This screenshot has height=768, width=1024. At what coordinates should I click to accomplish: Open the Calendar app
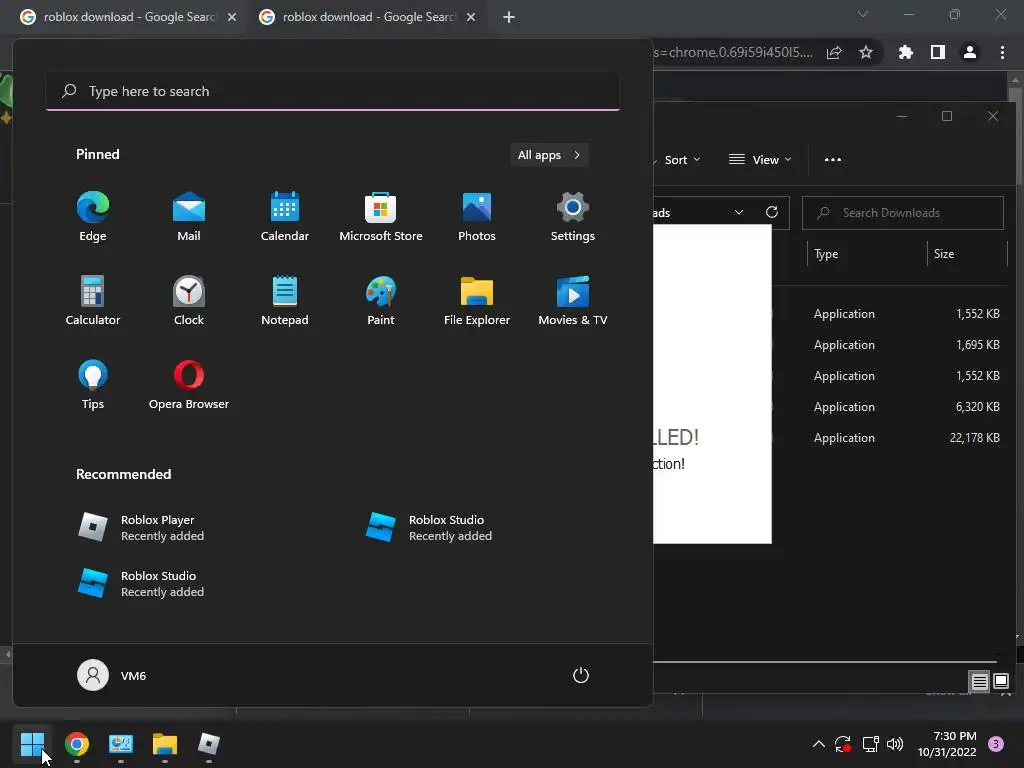coord(285,217)
